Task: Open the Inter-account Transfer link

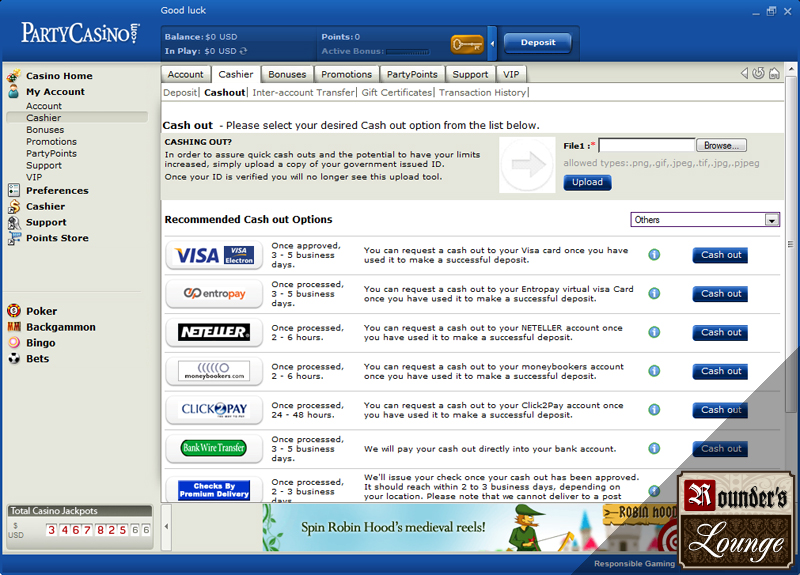Action: point(303,93)
